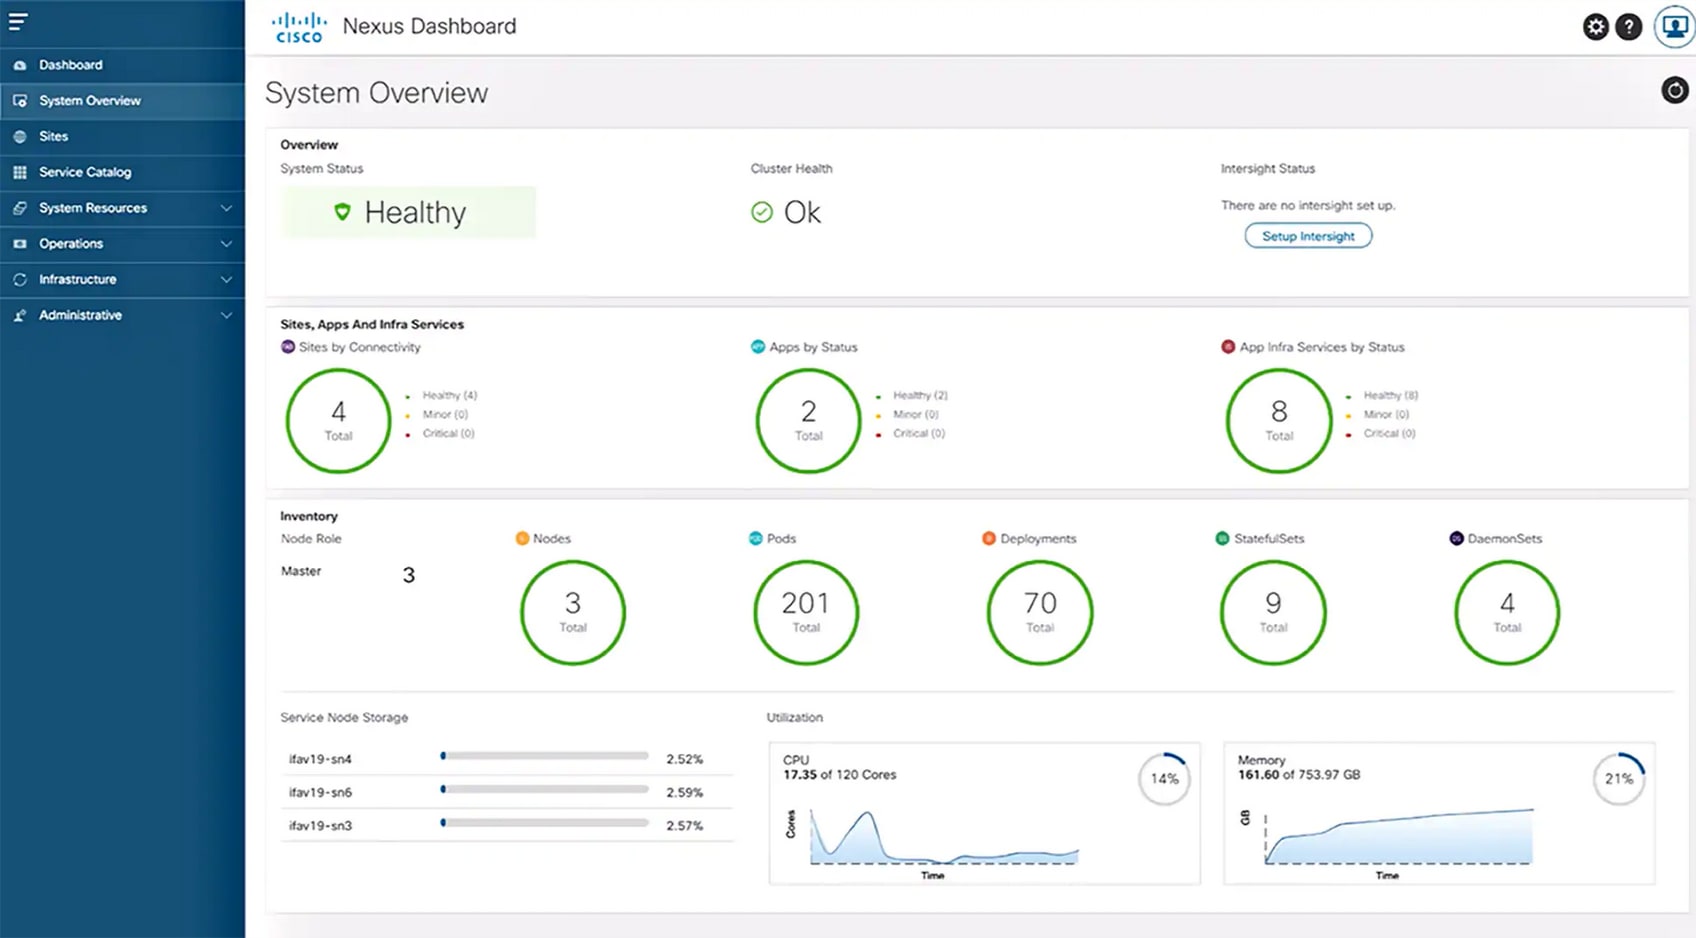1696x938 pixels.
Task: Open the Administrative menu item
Action: tap(122, 315)
